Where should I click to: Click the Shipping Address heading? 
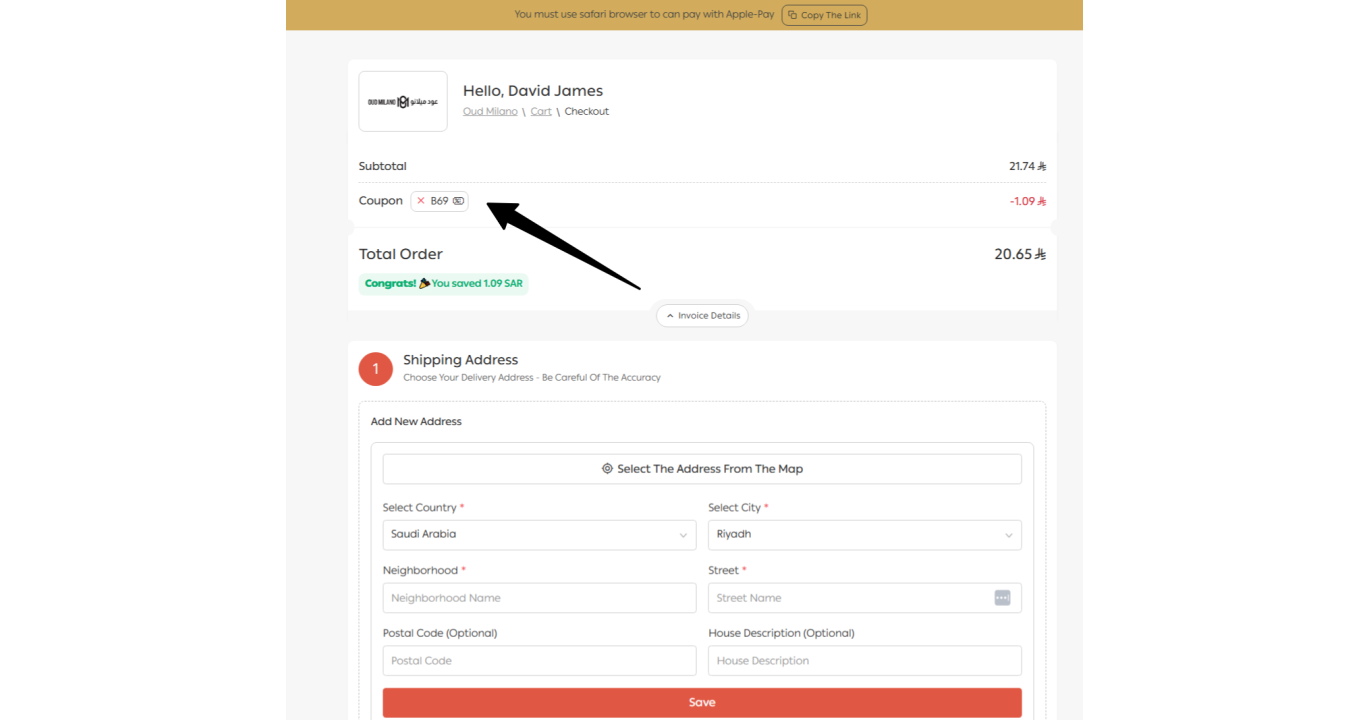[x=461, y=360]
